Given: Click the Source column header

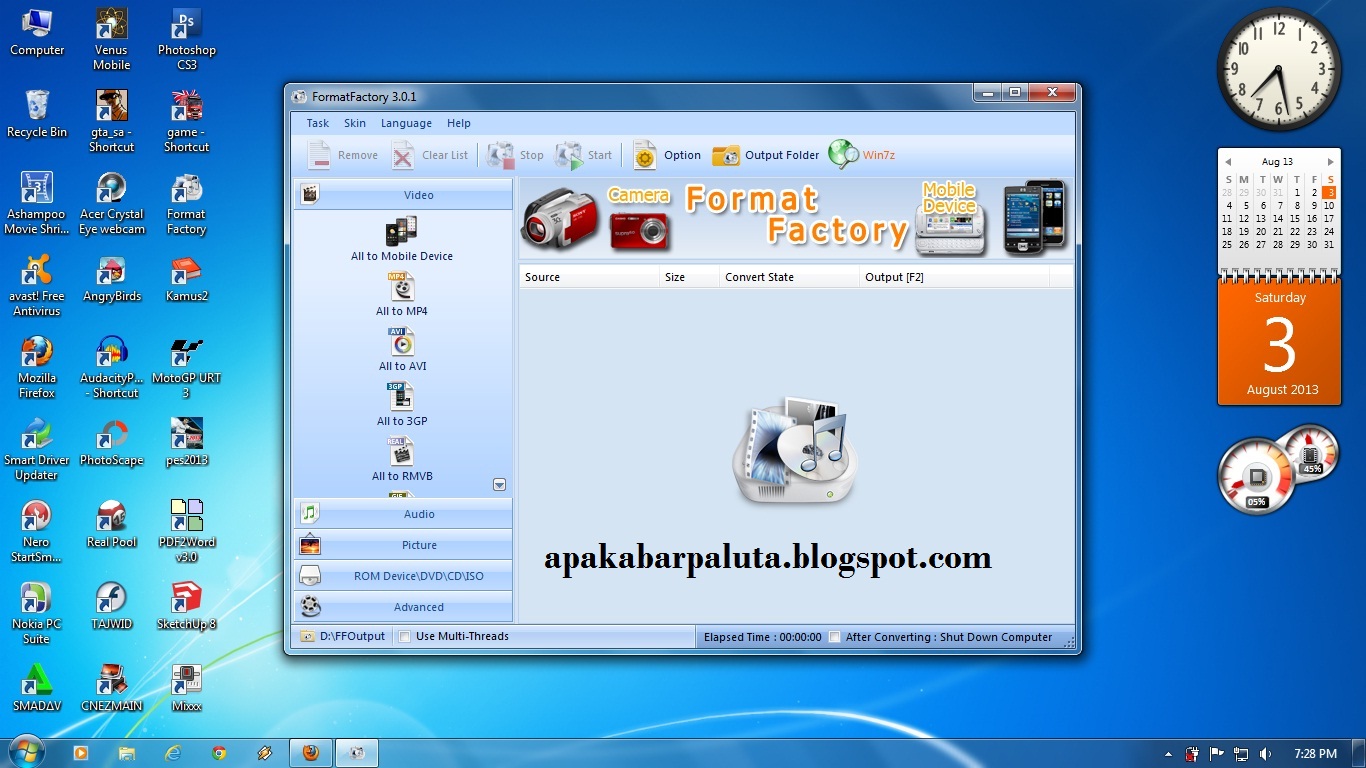Looking at the screenshot, I should 589,277.
